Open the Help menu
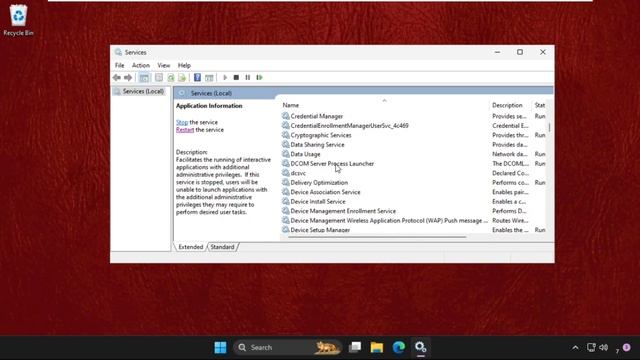Image resolution: width=640 pixels, height=360 pixels. pyautogui.click(x=184, y=65)
